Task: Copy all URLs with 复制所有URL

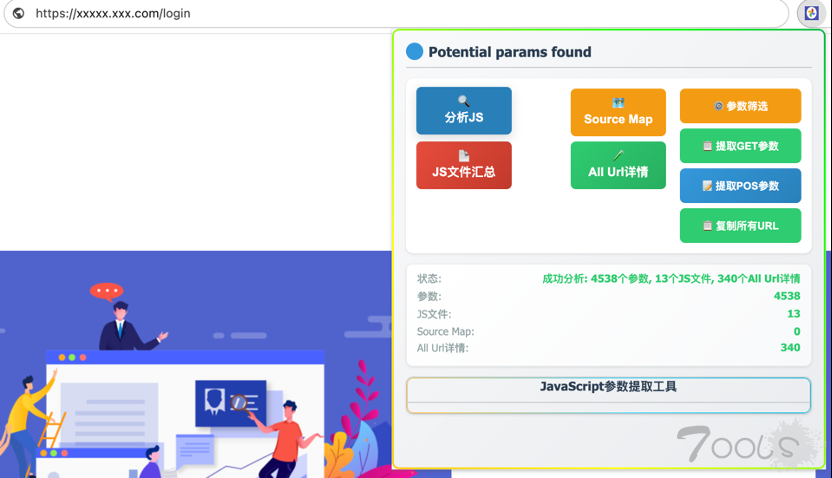Action: [x=740, y=225]
